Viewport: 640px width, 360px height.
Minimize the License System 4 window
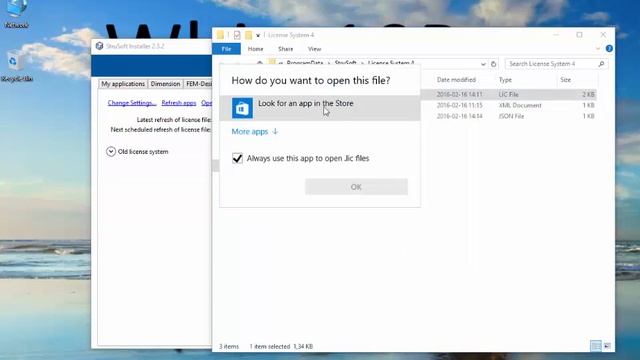pyautogui.click(x=556, y=35)
